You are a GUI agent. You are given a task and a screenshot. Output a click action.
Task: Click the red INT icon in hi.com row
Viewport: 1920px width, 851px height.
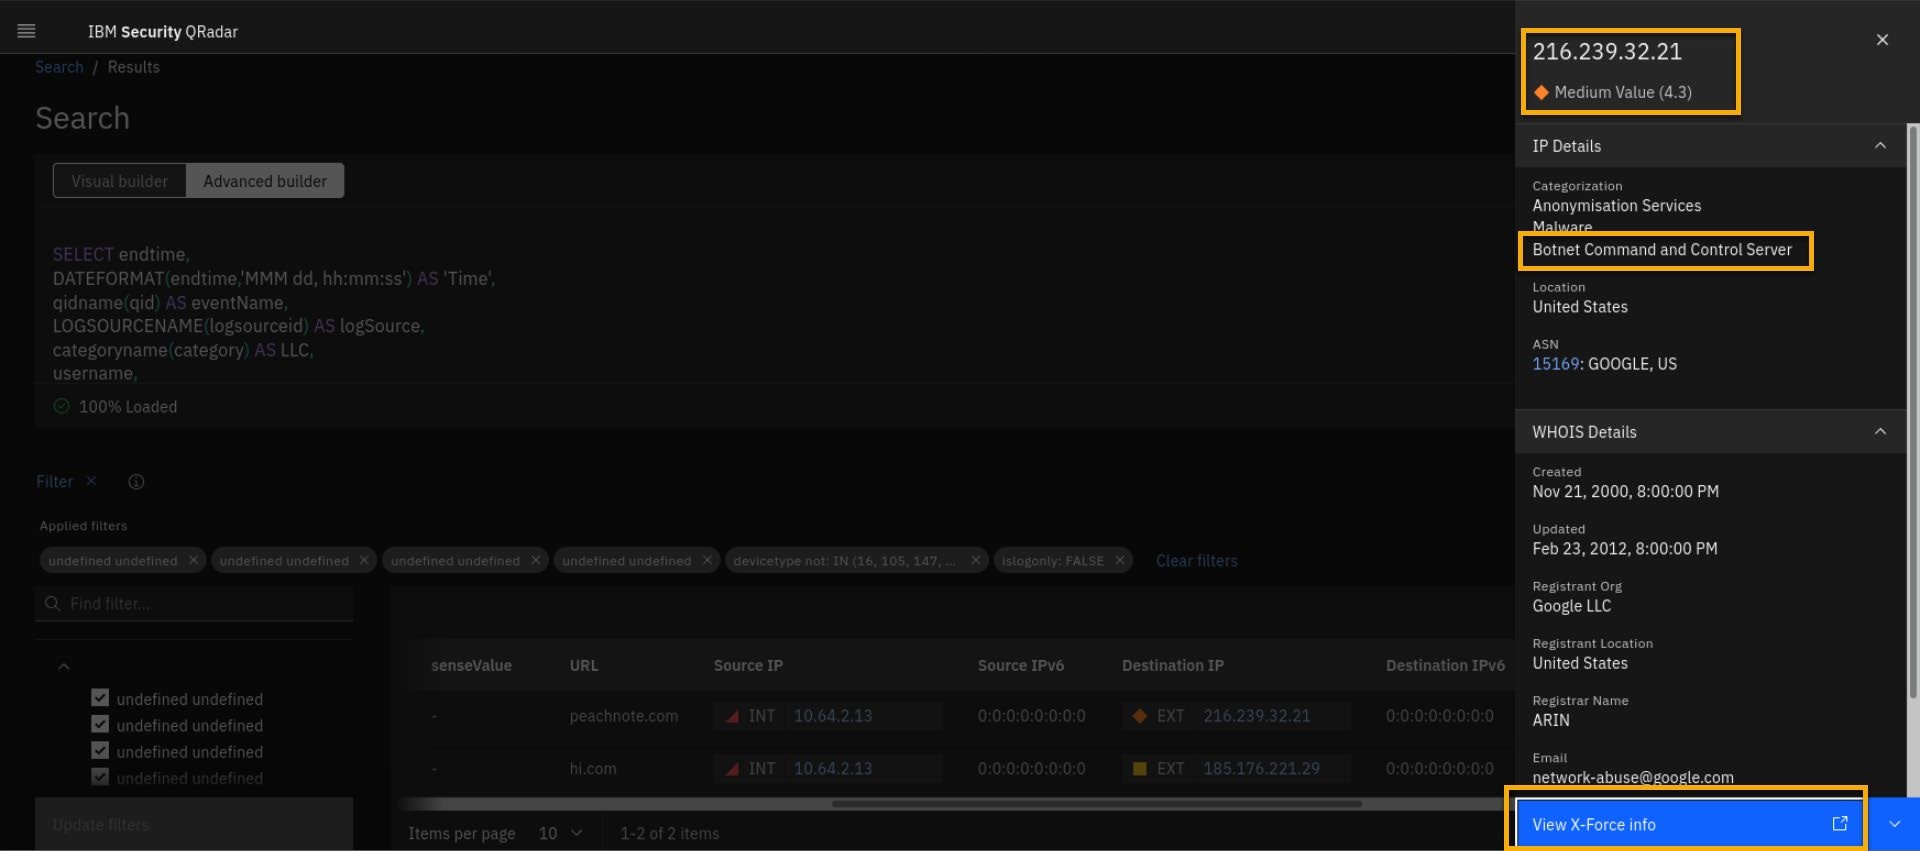coord(732,768)
